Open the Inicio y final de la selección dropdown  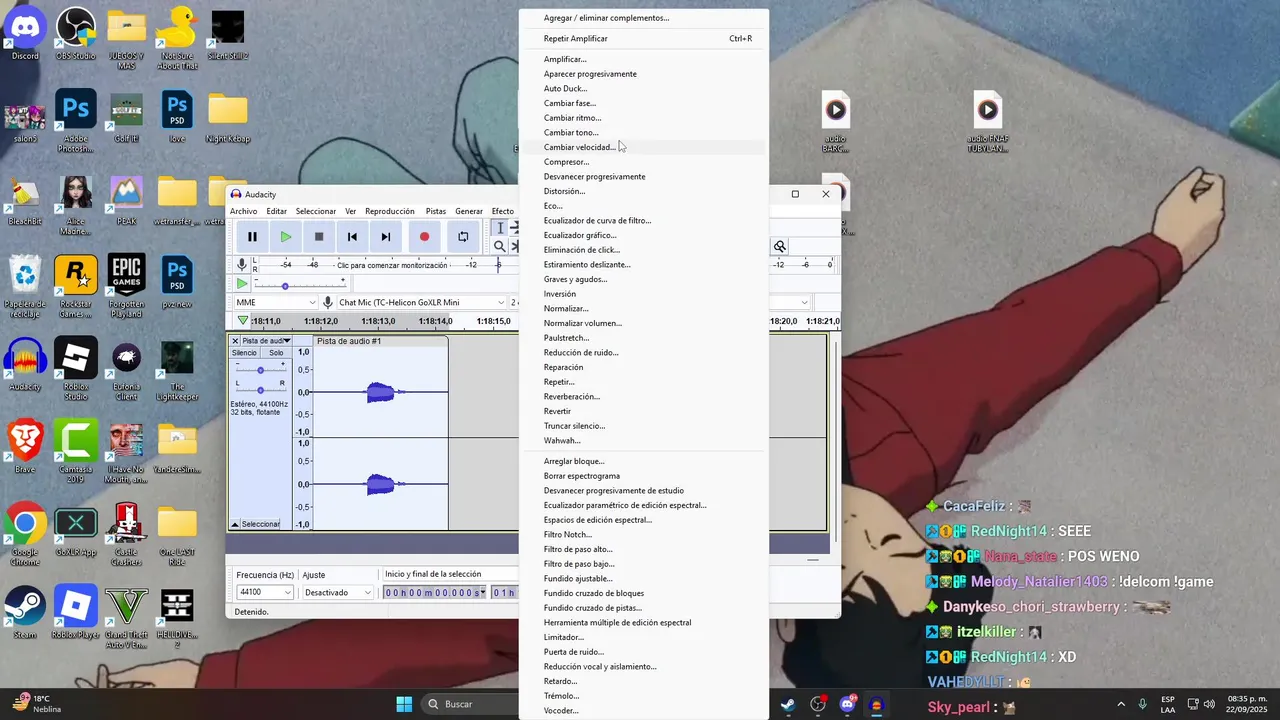(x=450, y=574)
